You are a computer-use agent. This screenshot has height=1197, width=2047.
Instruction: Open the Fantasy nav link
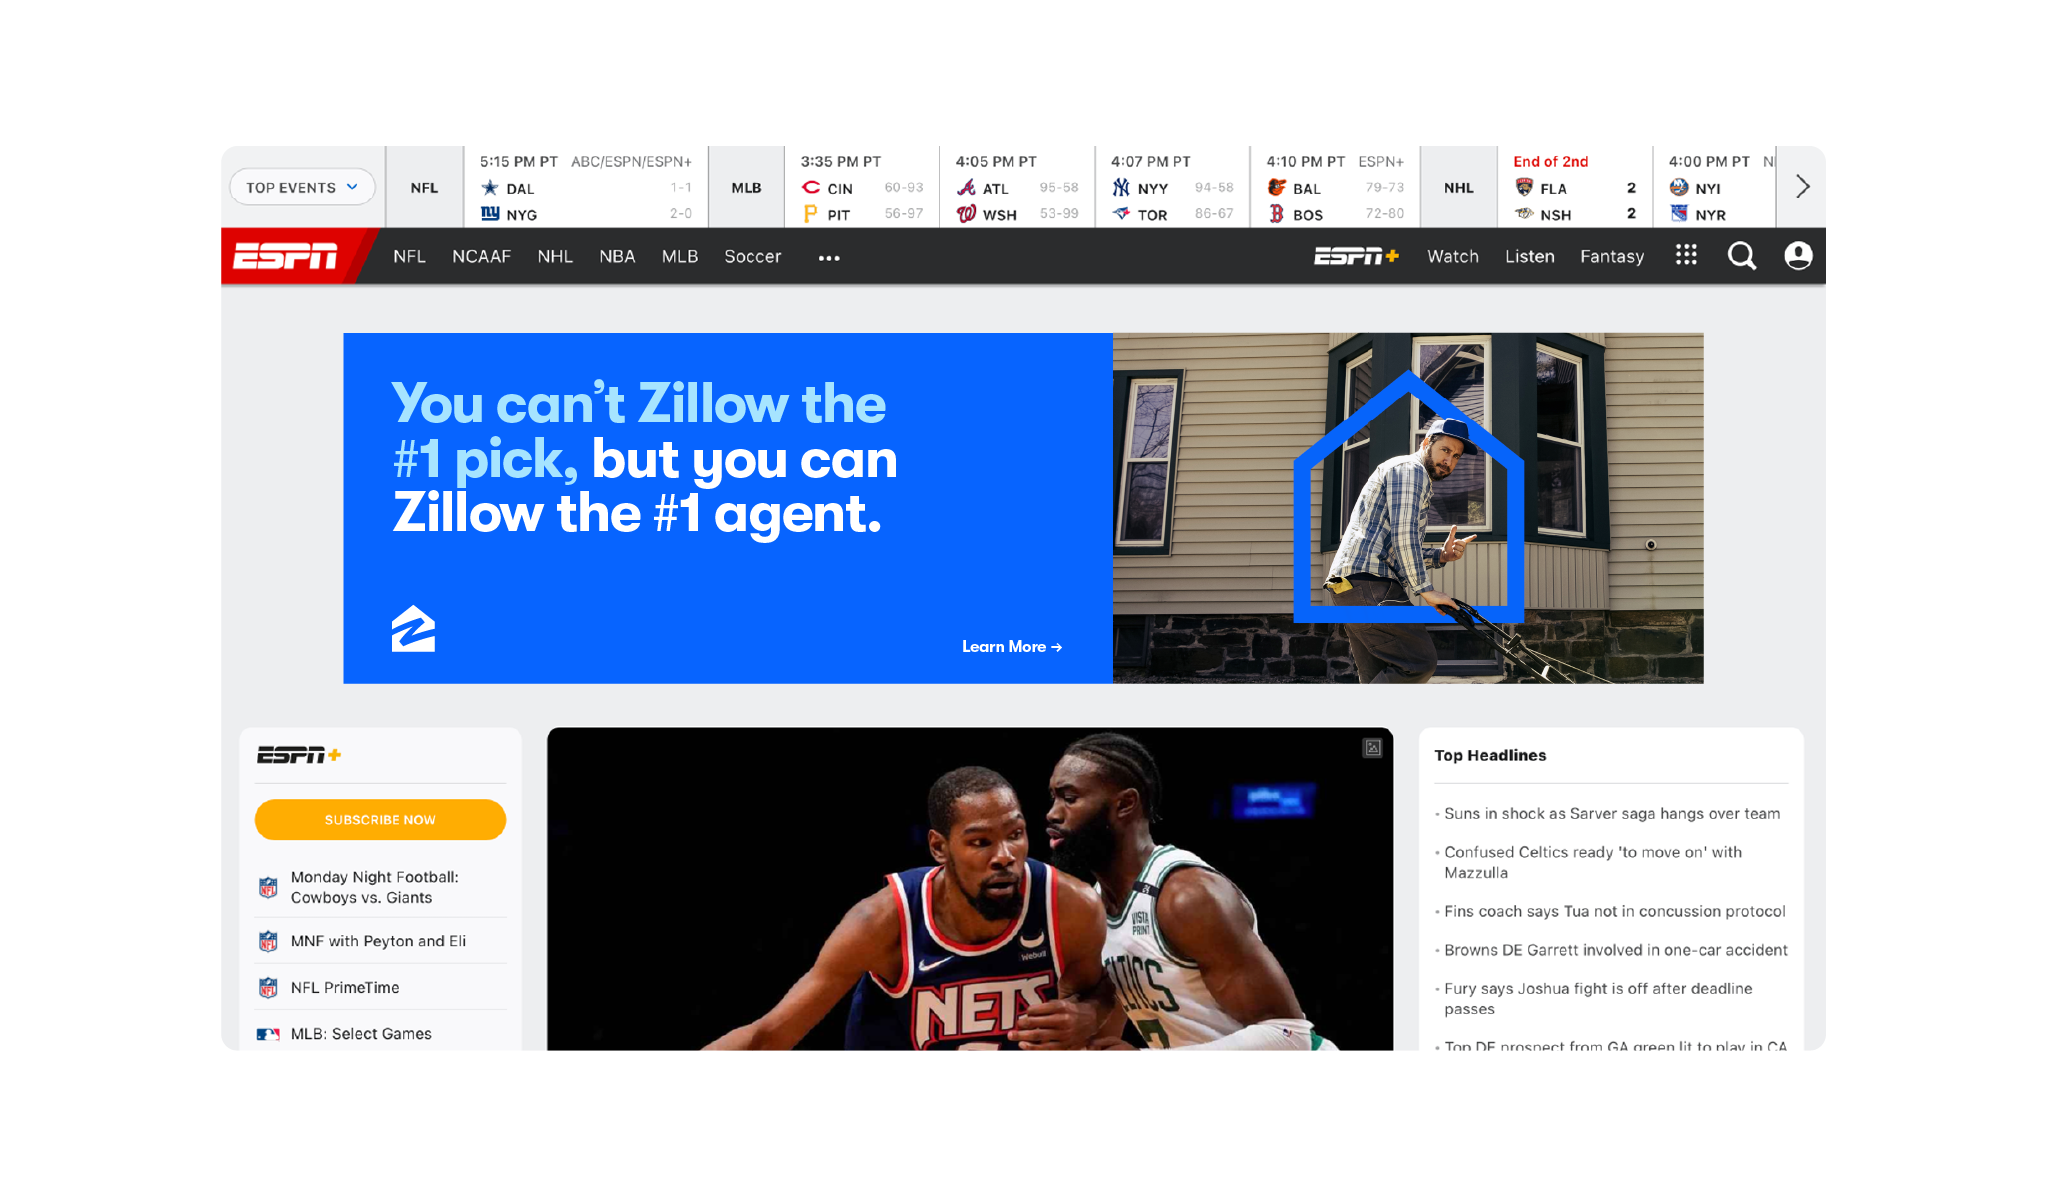tap(1611, 257)
